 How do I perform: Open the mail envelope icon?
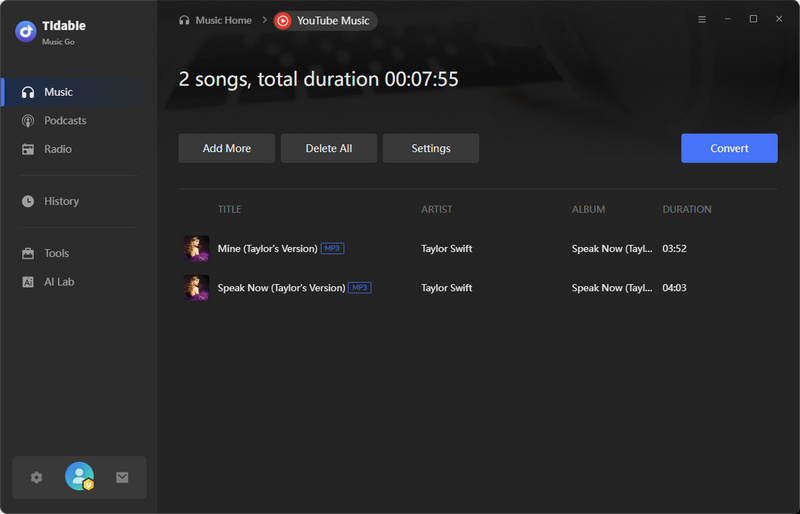[x=122, y=477]
